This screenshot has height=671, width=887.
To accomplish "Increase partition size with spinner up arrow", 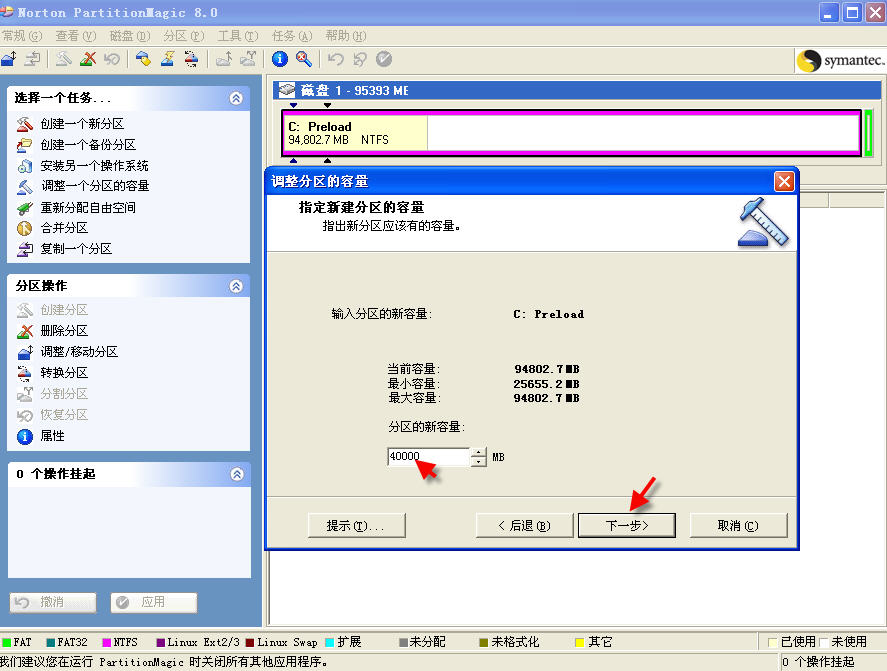I will 479,452.
